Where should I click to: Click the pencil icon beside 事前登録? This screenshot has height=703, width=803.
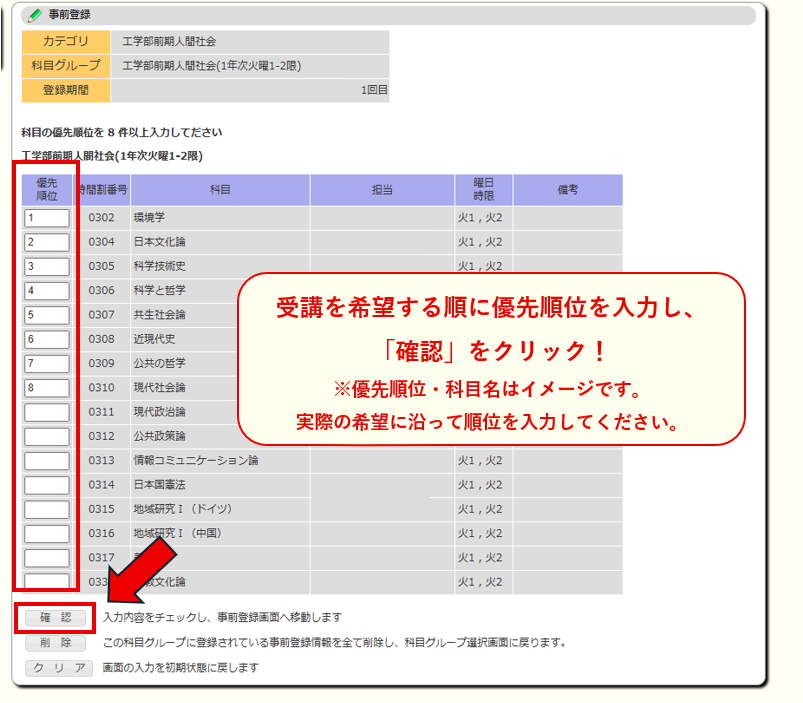click(35, 15)
